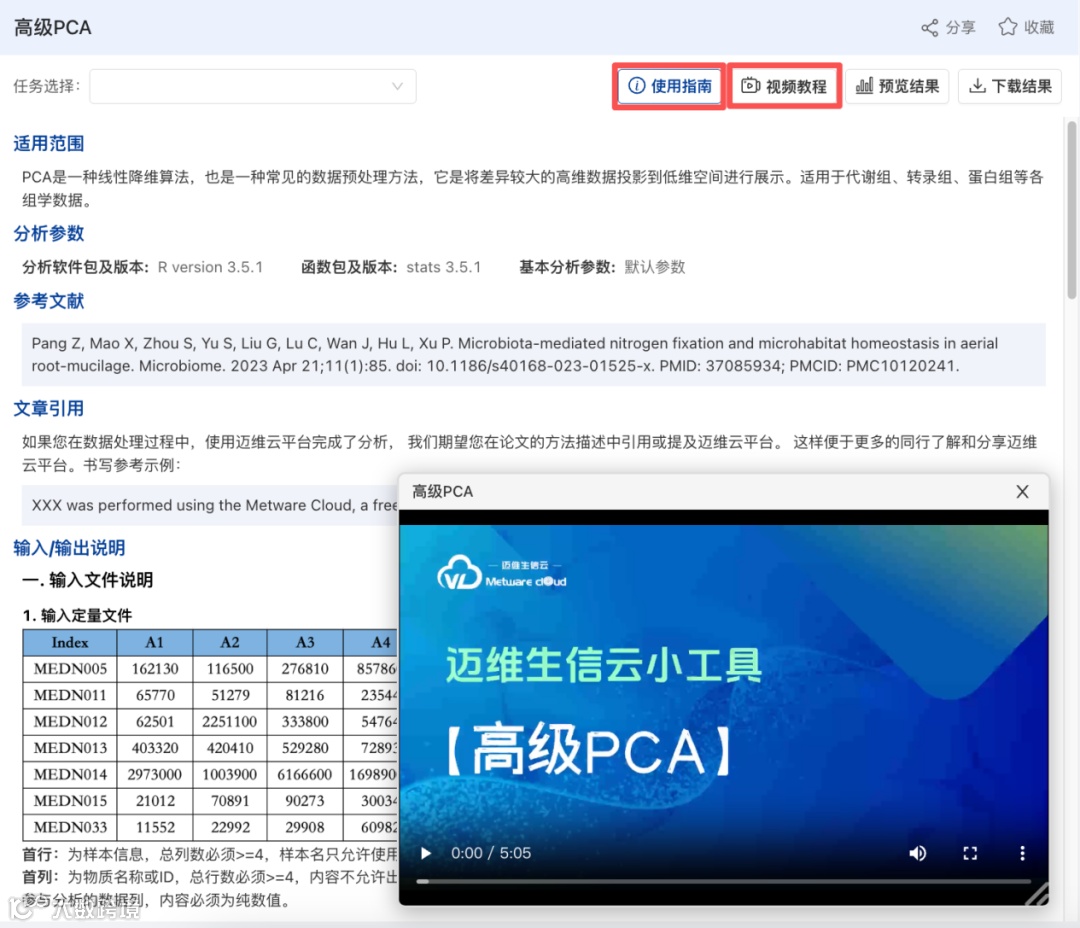Click the 高级PCA page title

[53, 28]
